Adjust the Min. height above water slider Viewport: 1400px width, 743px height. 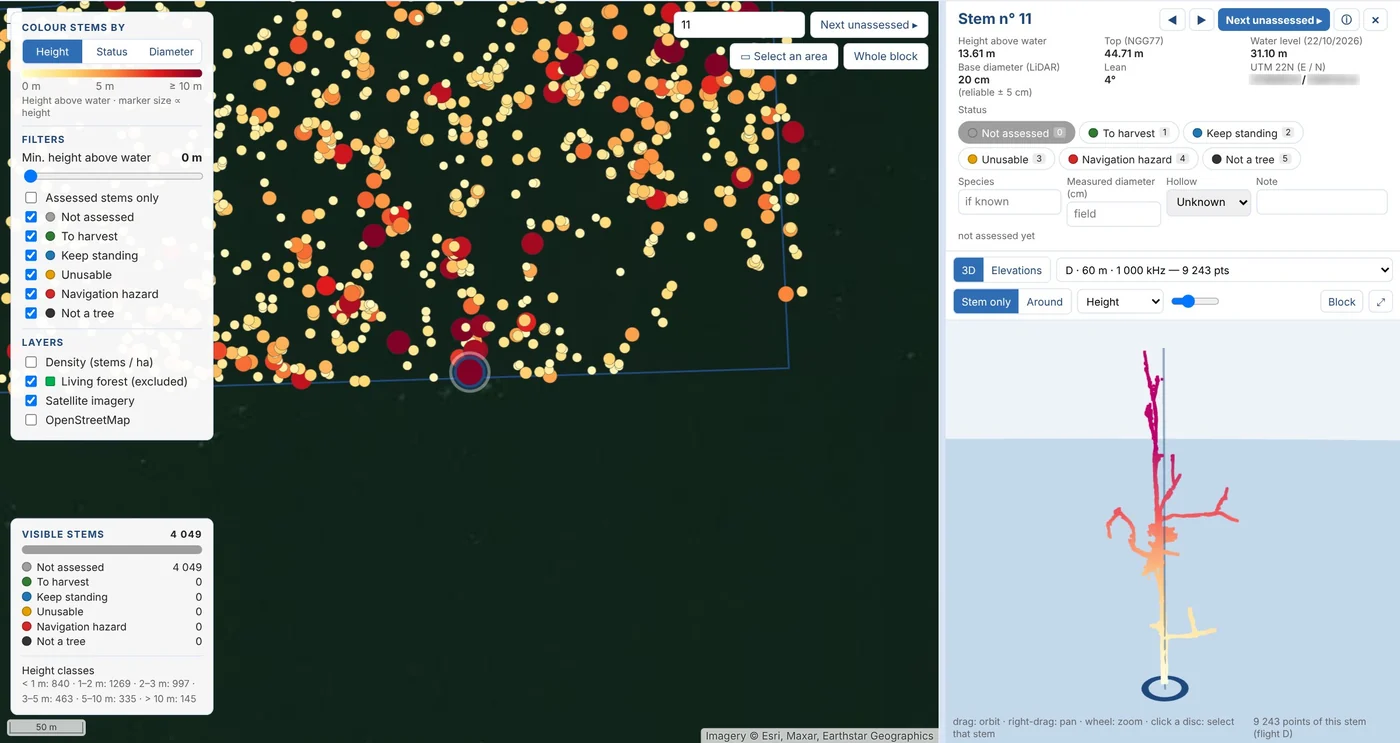[x=112, y=176]
